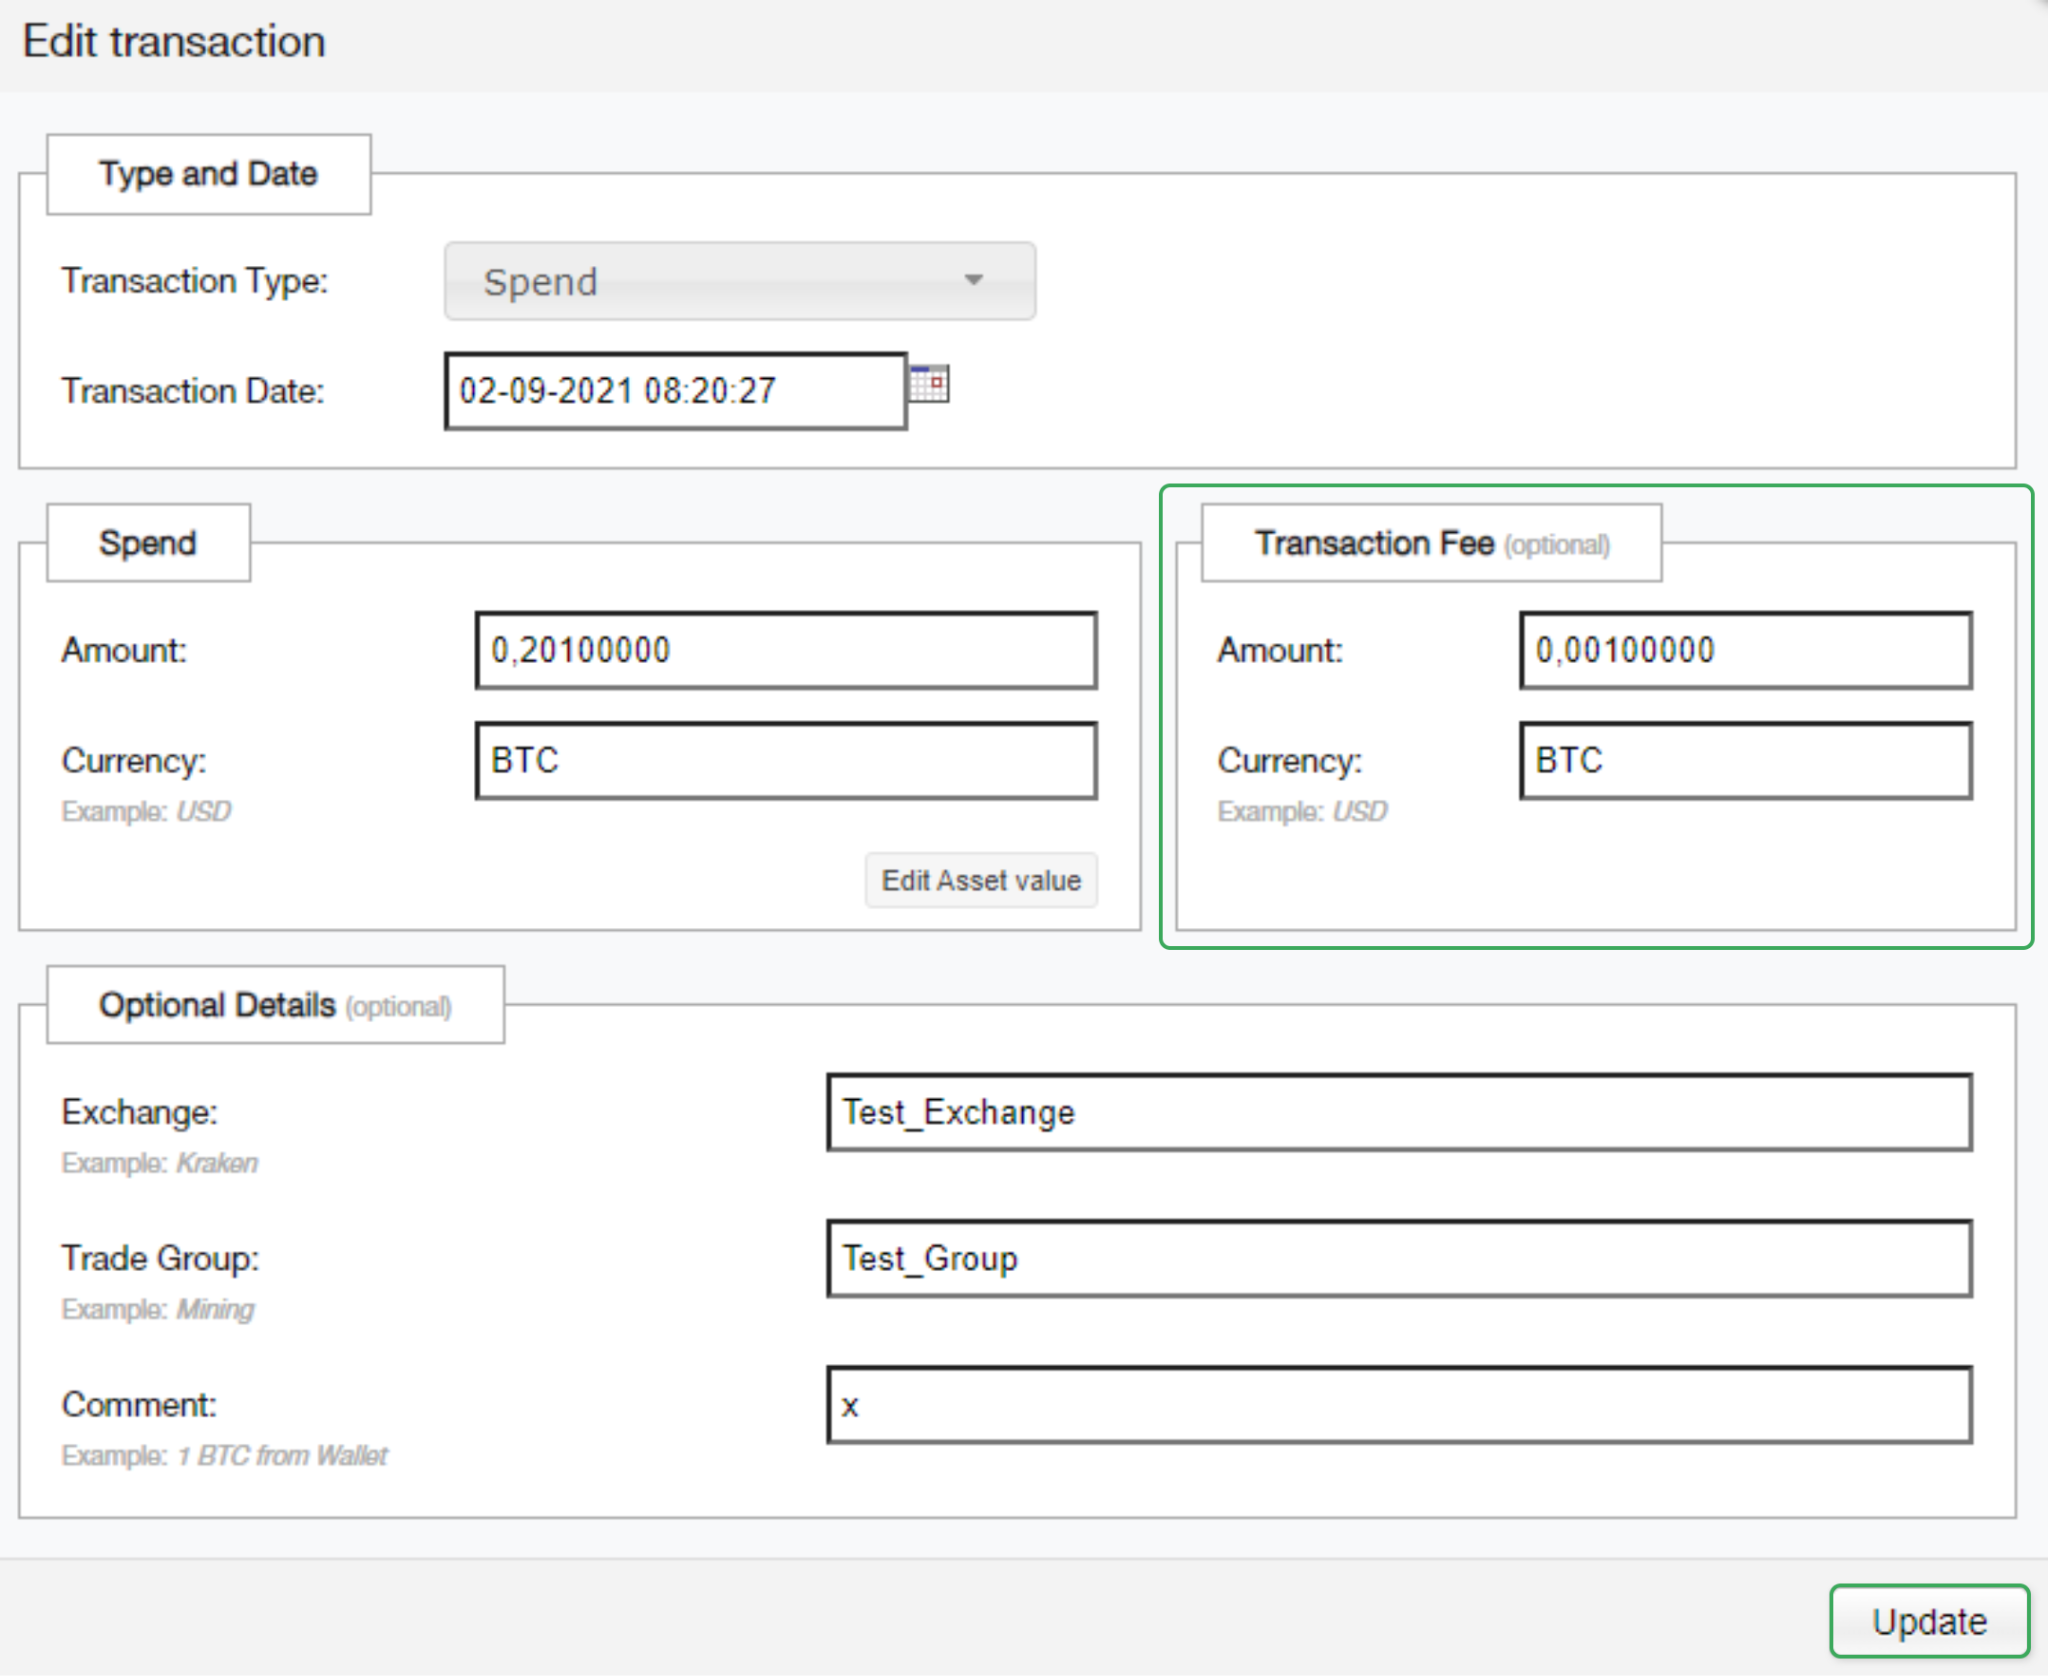The height and width of the screenshot is (1676, 2048).
Task: Click the Transaction Fee section legend
Action: coord(1430,543)
